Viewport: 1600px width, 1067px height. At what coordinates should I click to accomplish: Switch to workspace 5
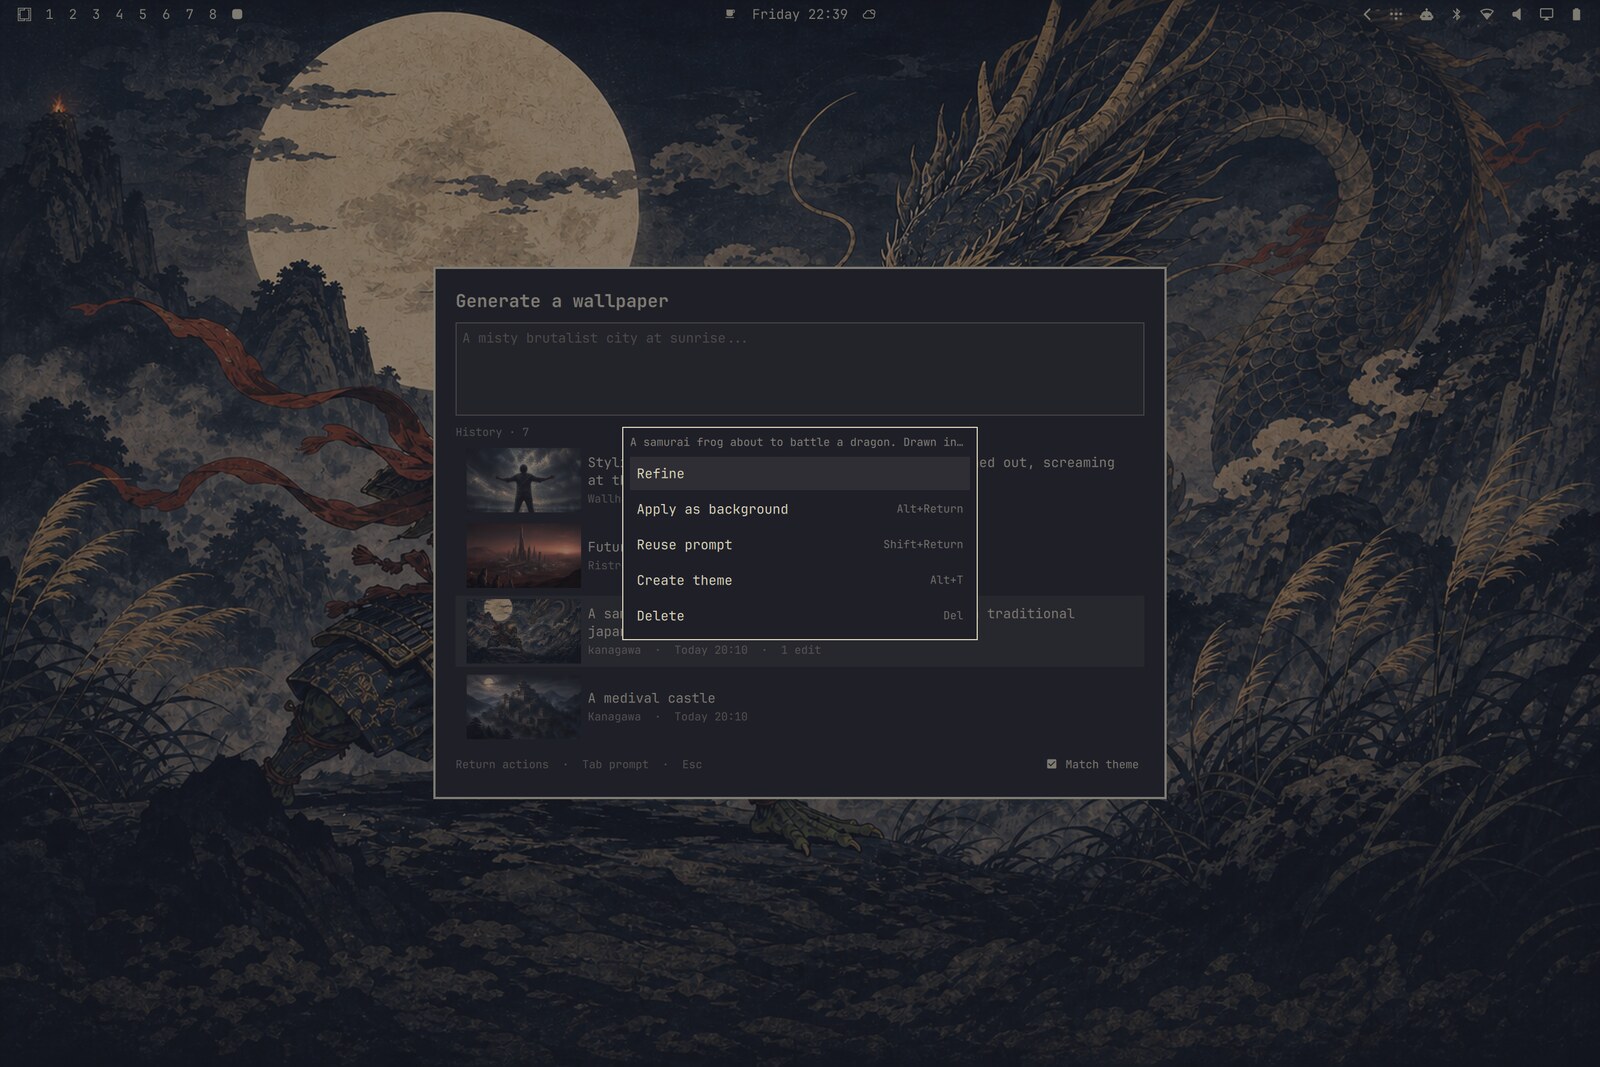(142, 14)
